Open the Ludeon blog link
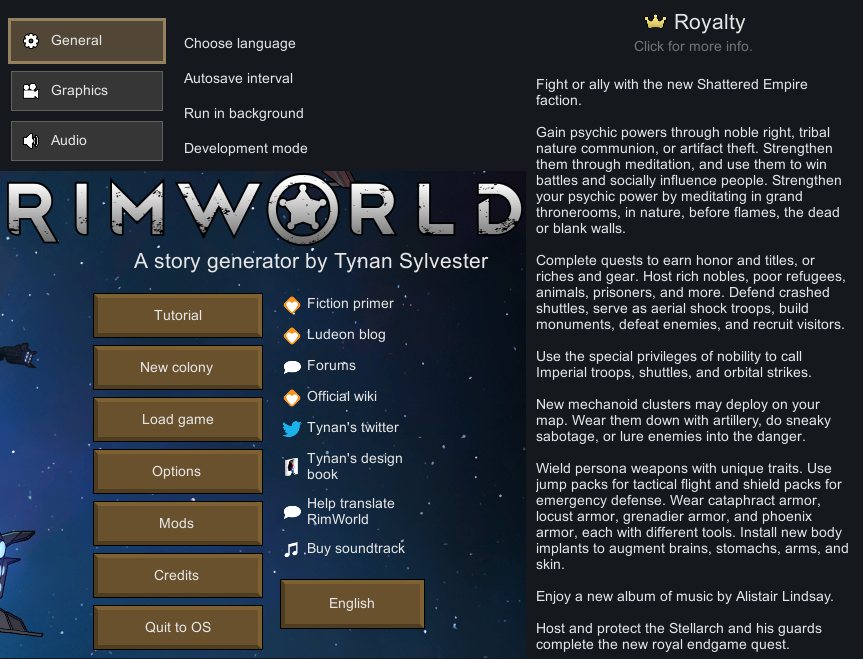 pos(346,335)
